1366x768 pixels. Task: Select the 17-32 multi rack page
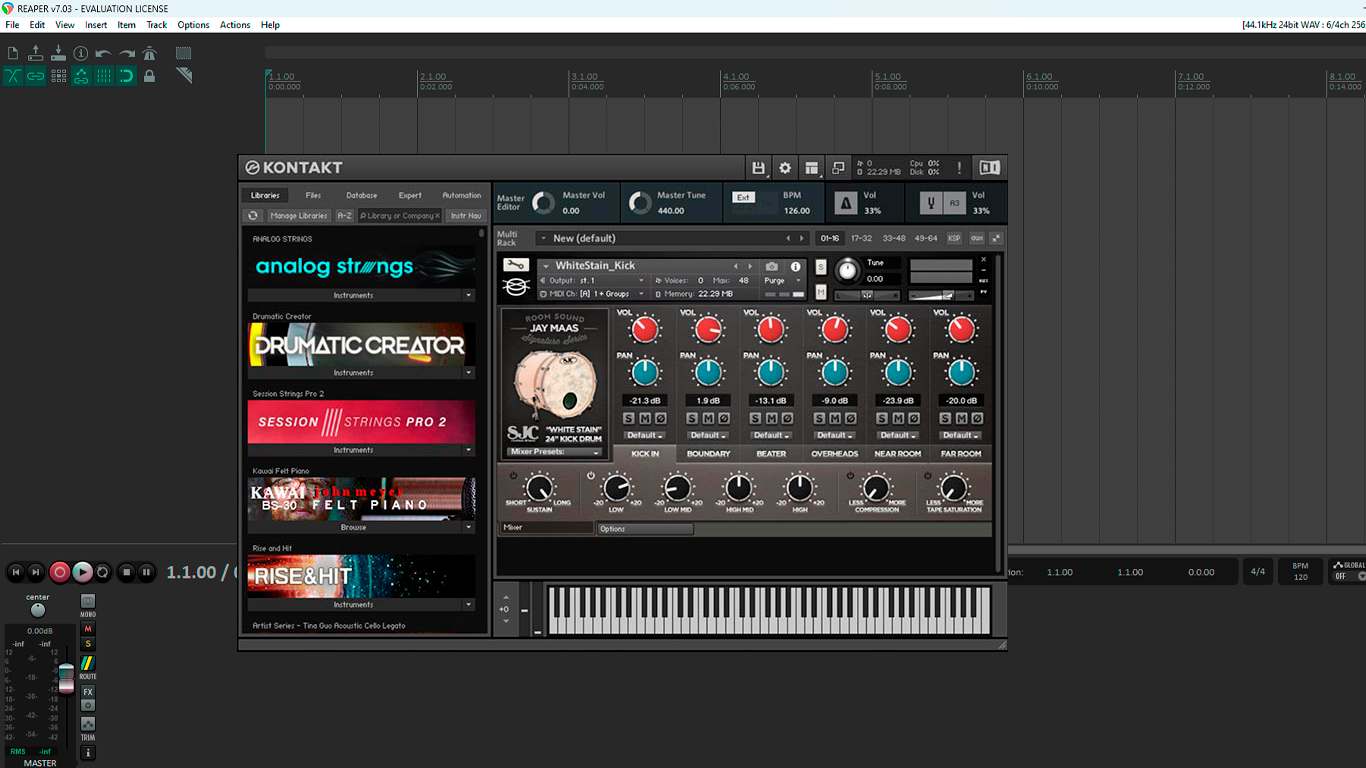click(861, 239)
